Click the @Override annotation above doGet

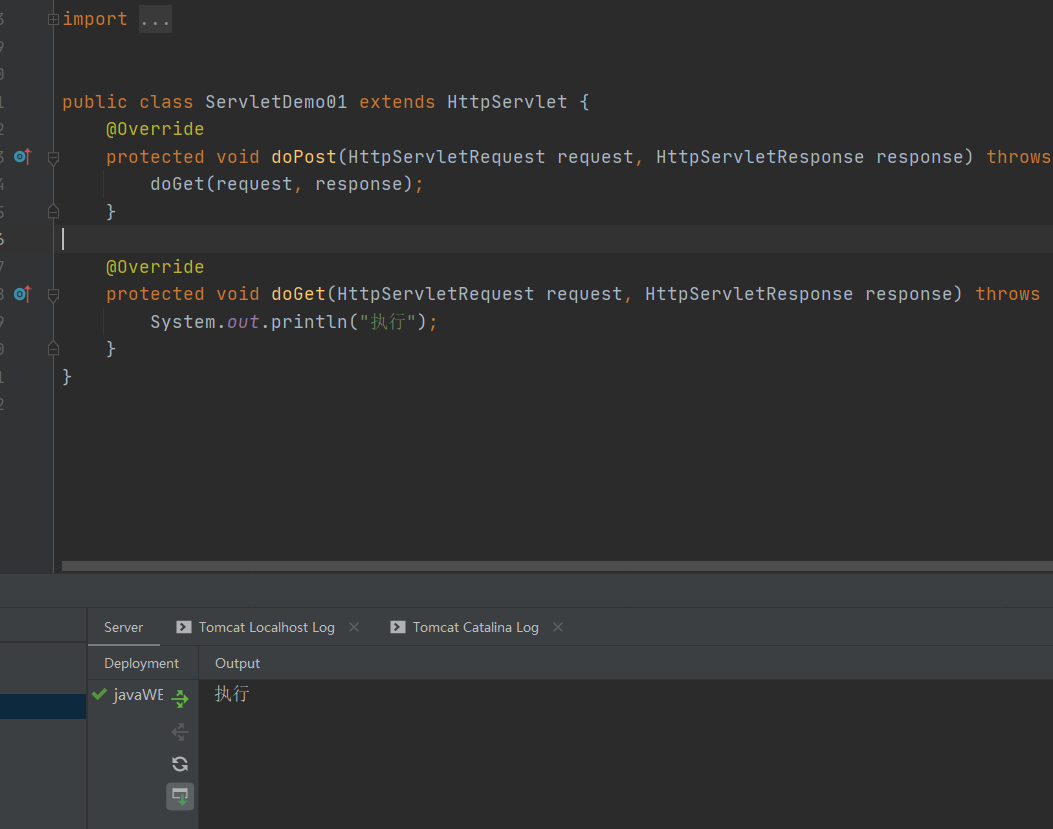click(155, 267)
